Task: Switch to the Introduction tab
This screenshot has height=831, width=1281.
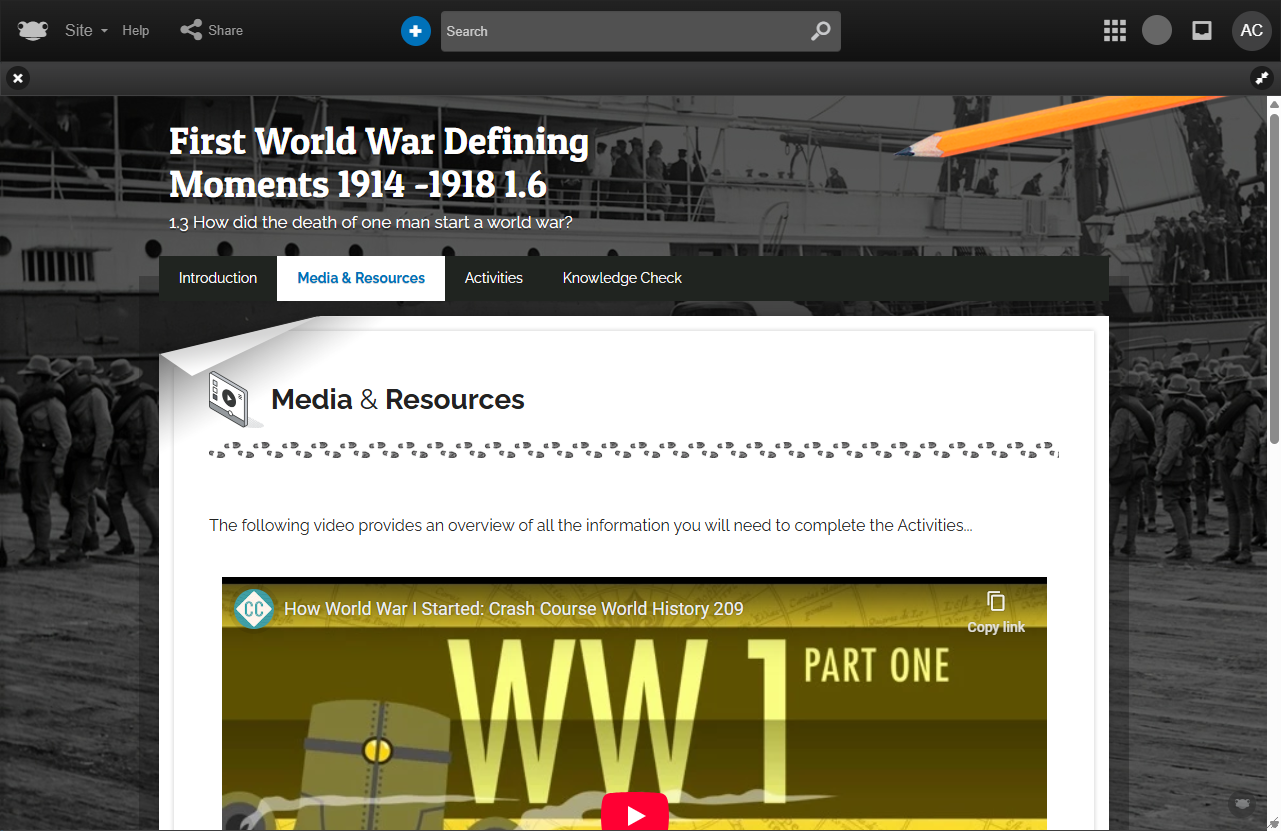Action: tap(218, 278)
